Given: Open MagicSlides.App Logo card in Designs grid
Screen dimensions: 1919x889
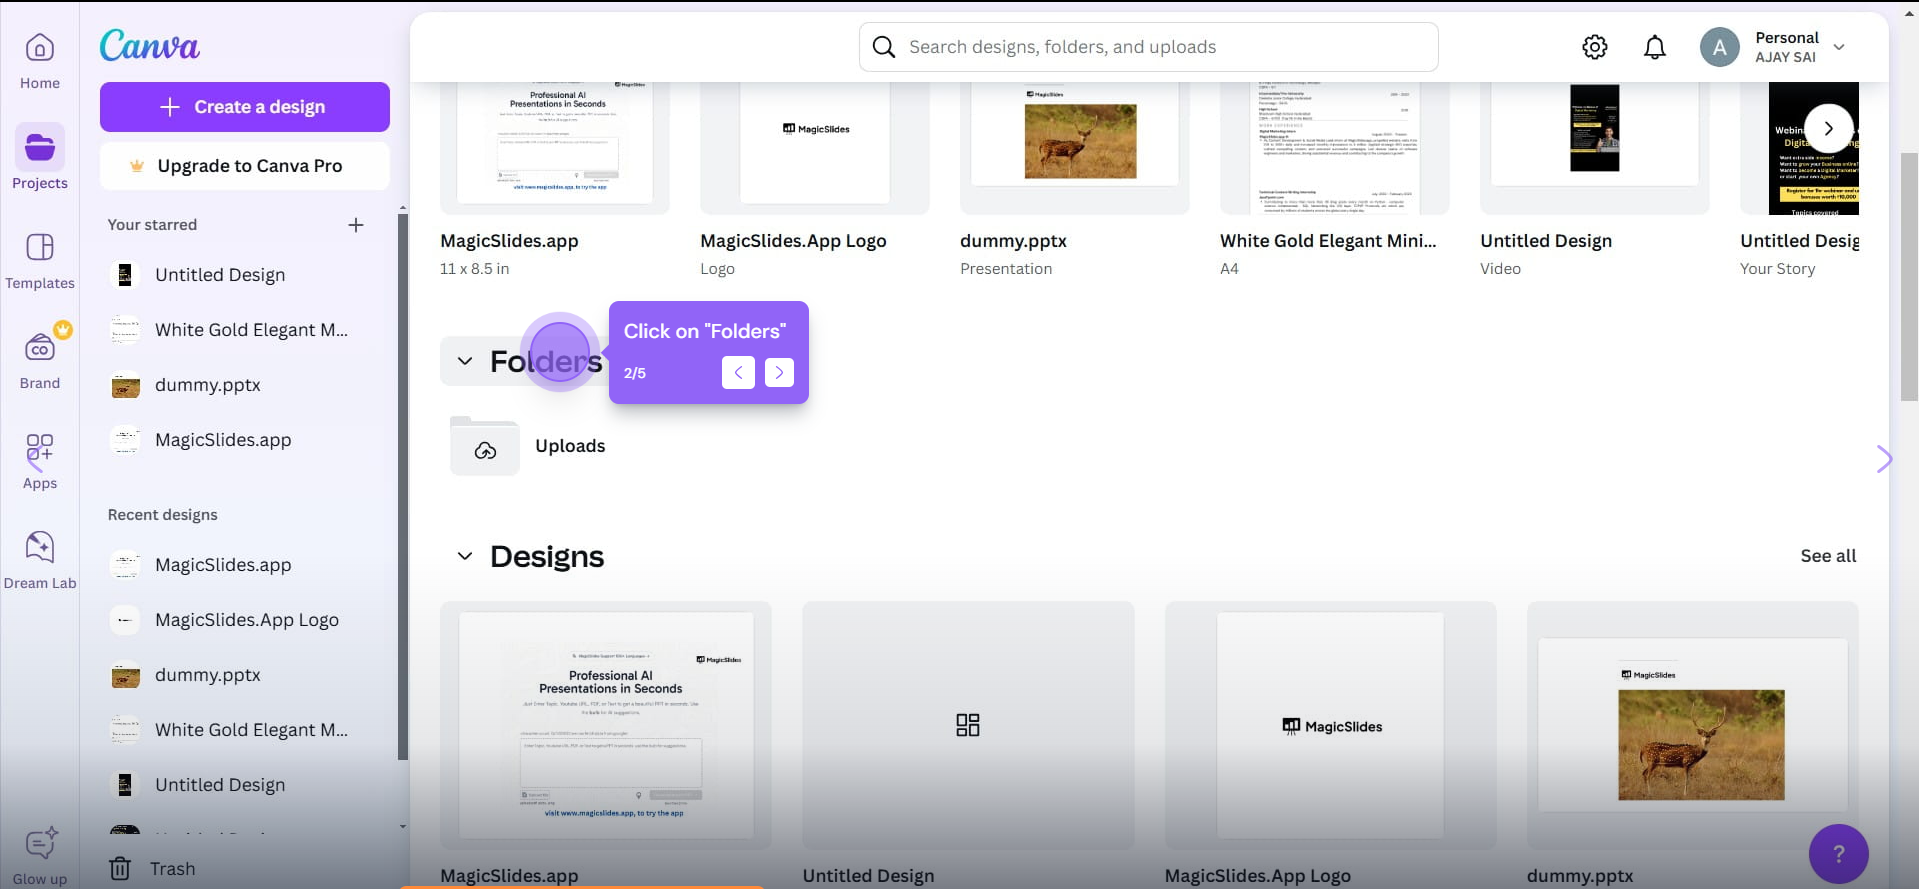Looking at the screenshot, I should pos(1330,725).
